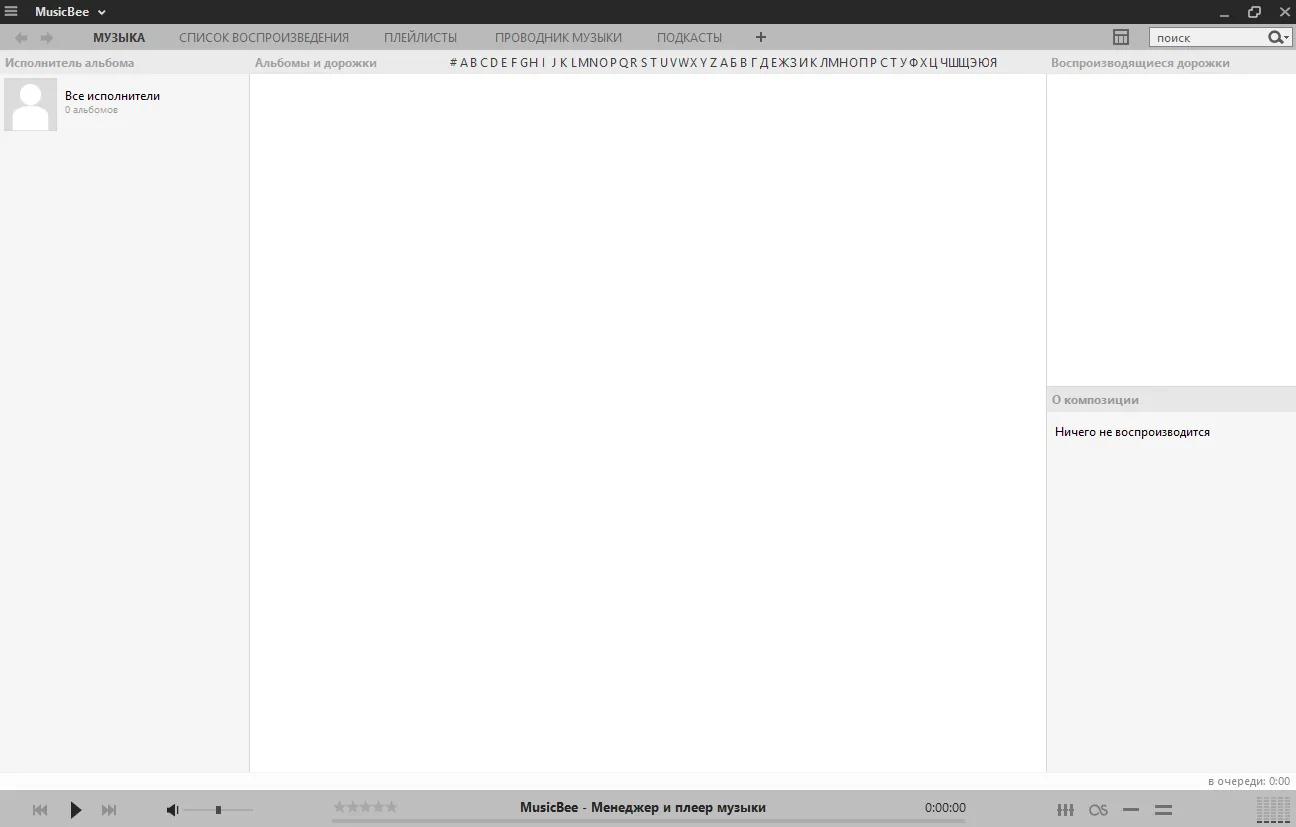Viewport: 1296px width, 827px height.
Task: Open the hamburger main menu
Action: 11,12
